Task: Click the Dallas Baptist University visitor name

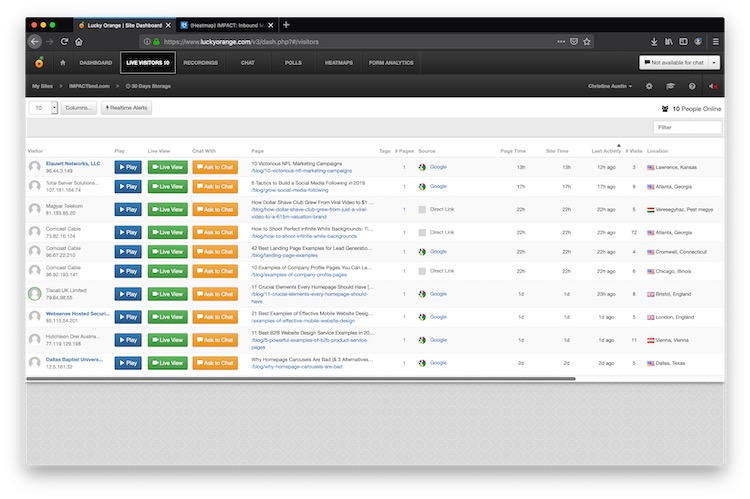Action: 74,359
